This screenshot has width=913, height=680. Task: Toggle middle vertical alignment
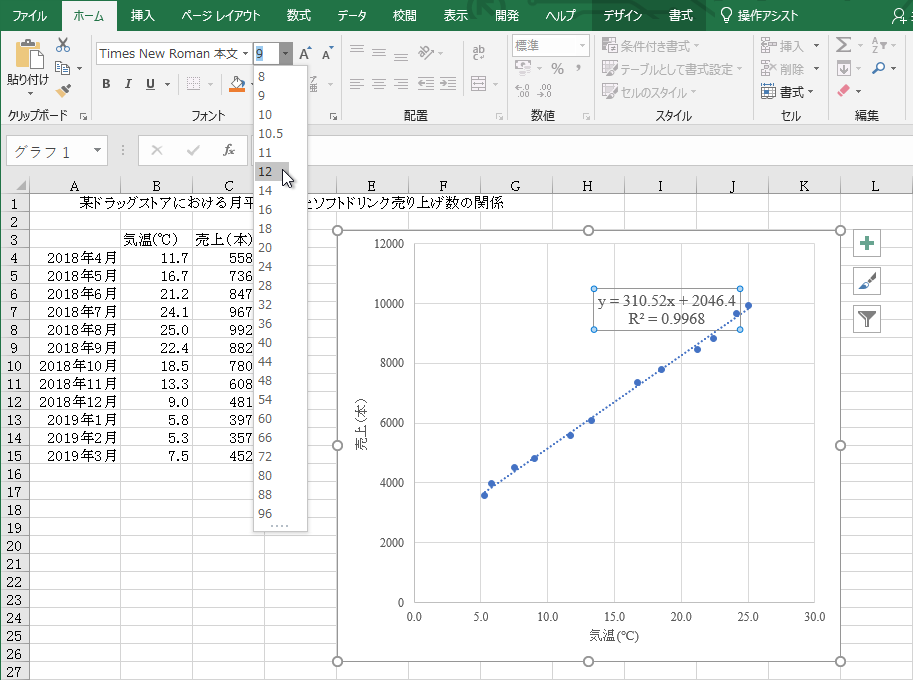379,53
